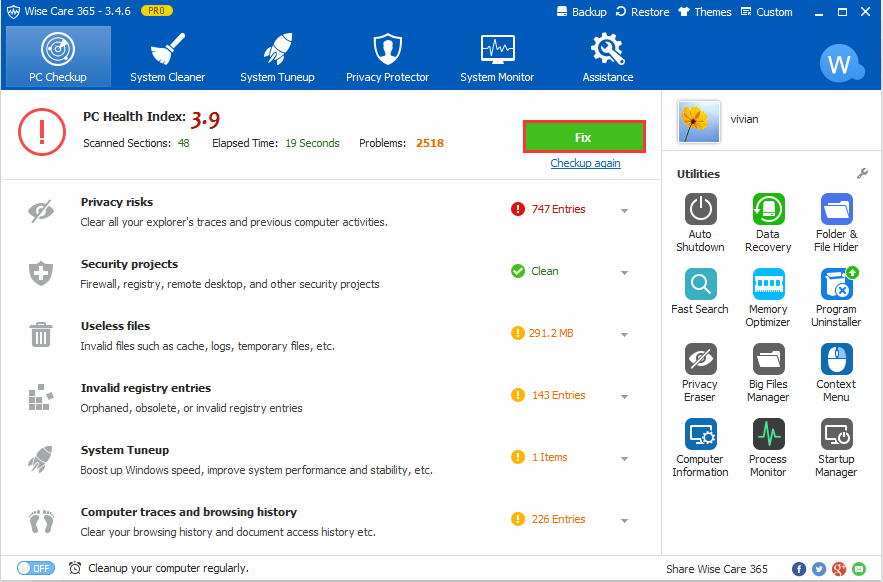Open the Fast Search utility

pos(700,291)
